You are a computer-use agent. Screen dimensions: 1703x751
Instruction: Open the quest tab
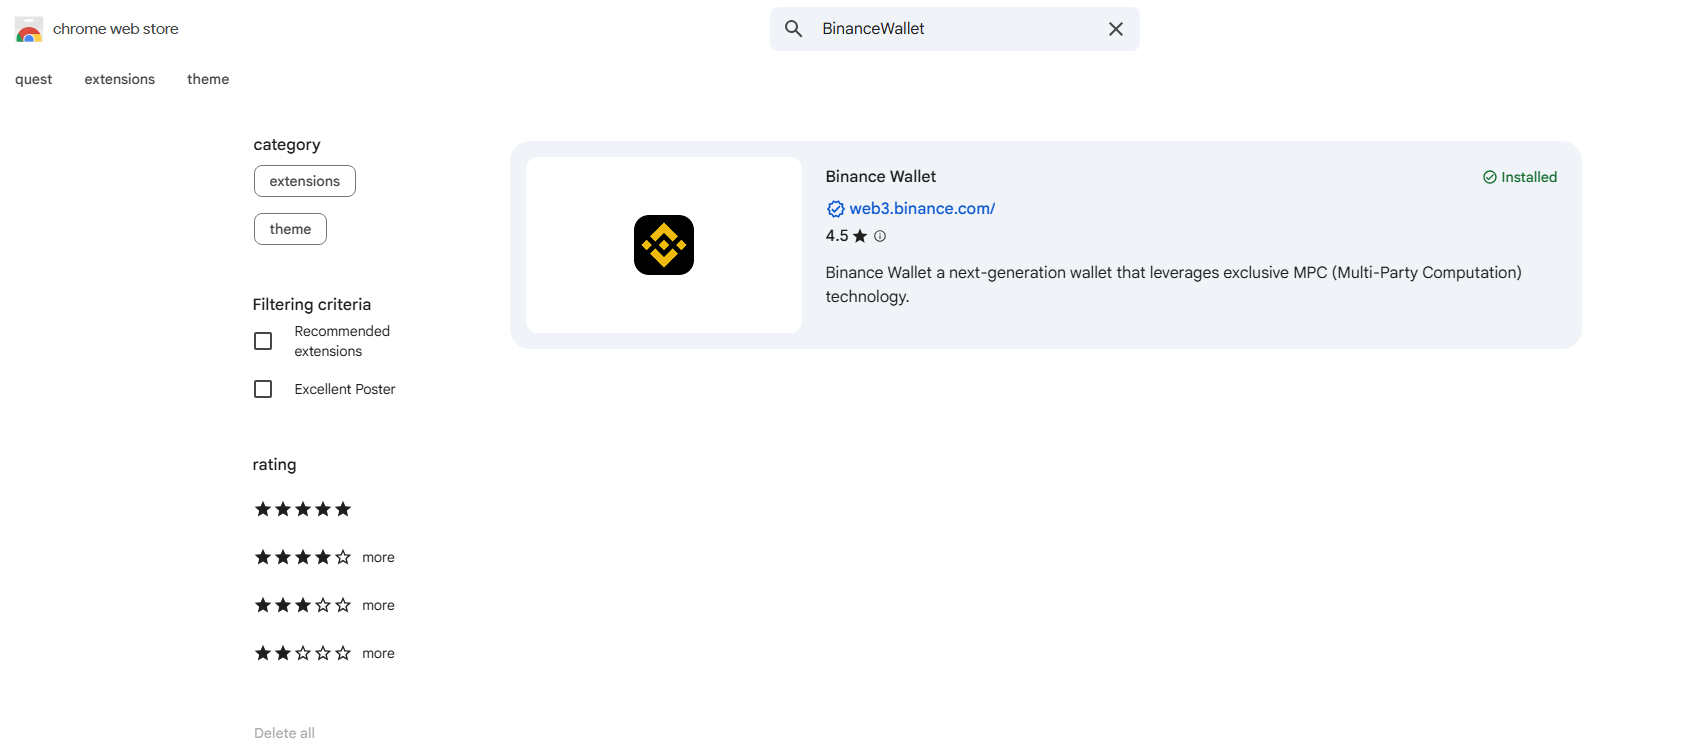pyautogui.click(x=33, y=79)
